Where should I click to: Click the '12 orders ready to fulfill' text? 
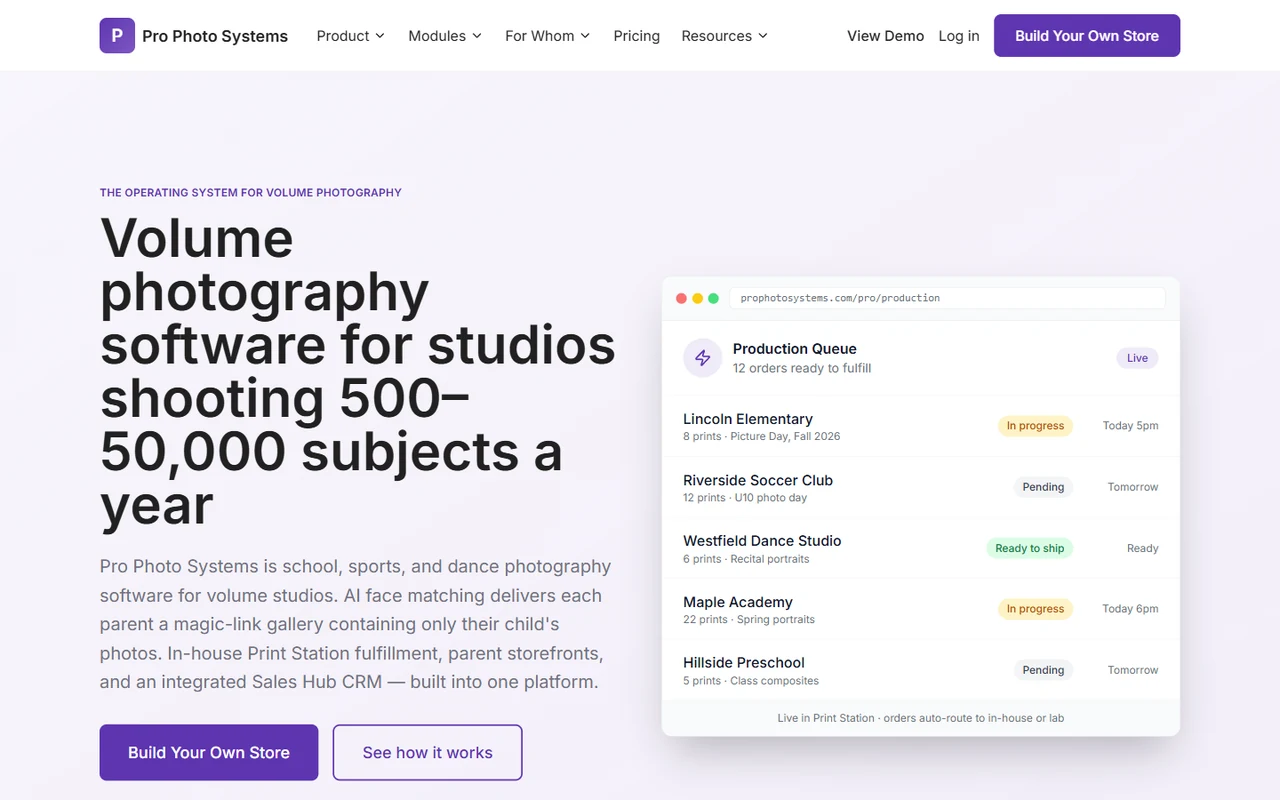802,368
